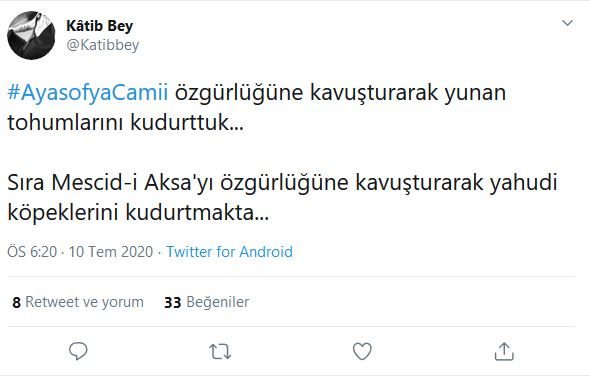The width and height of the screenshot is (590, 391).
Task: Select the second paragraph mentioning Mescid-i Aksa
Action: tap(282, 198)
